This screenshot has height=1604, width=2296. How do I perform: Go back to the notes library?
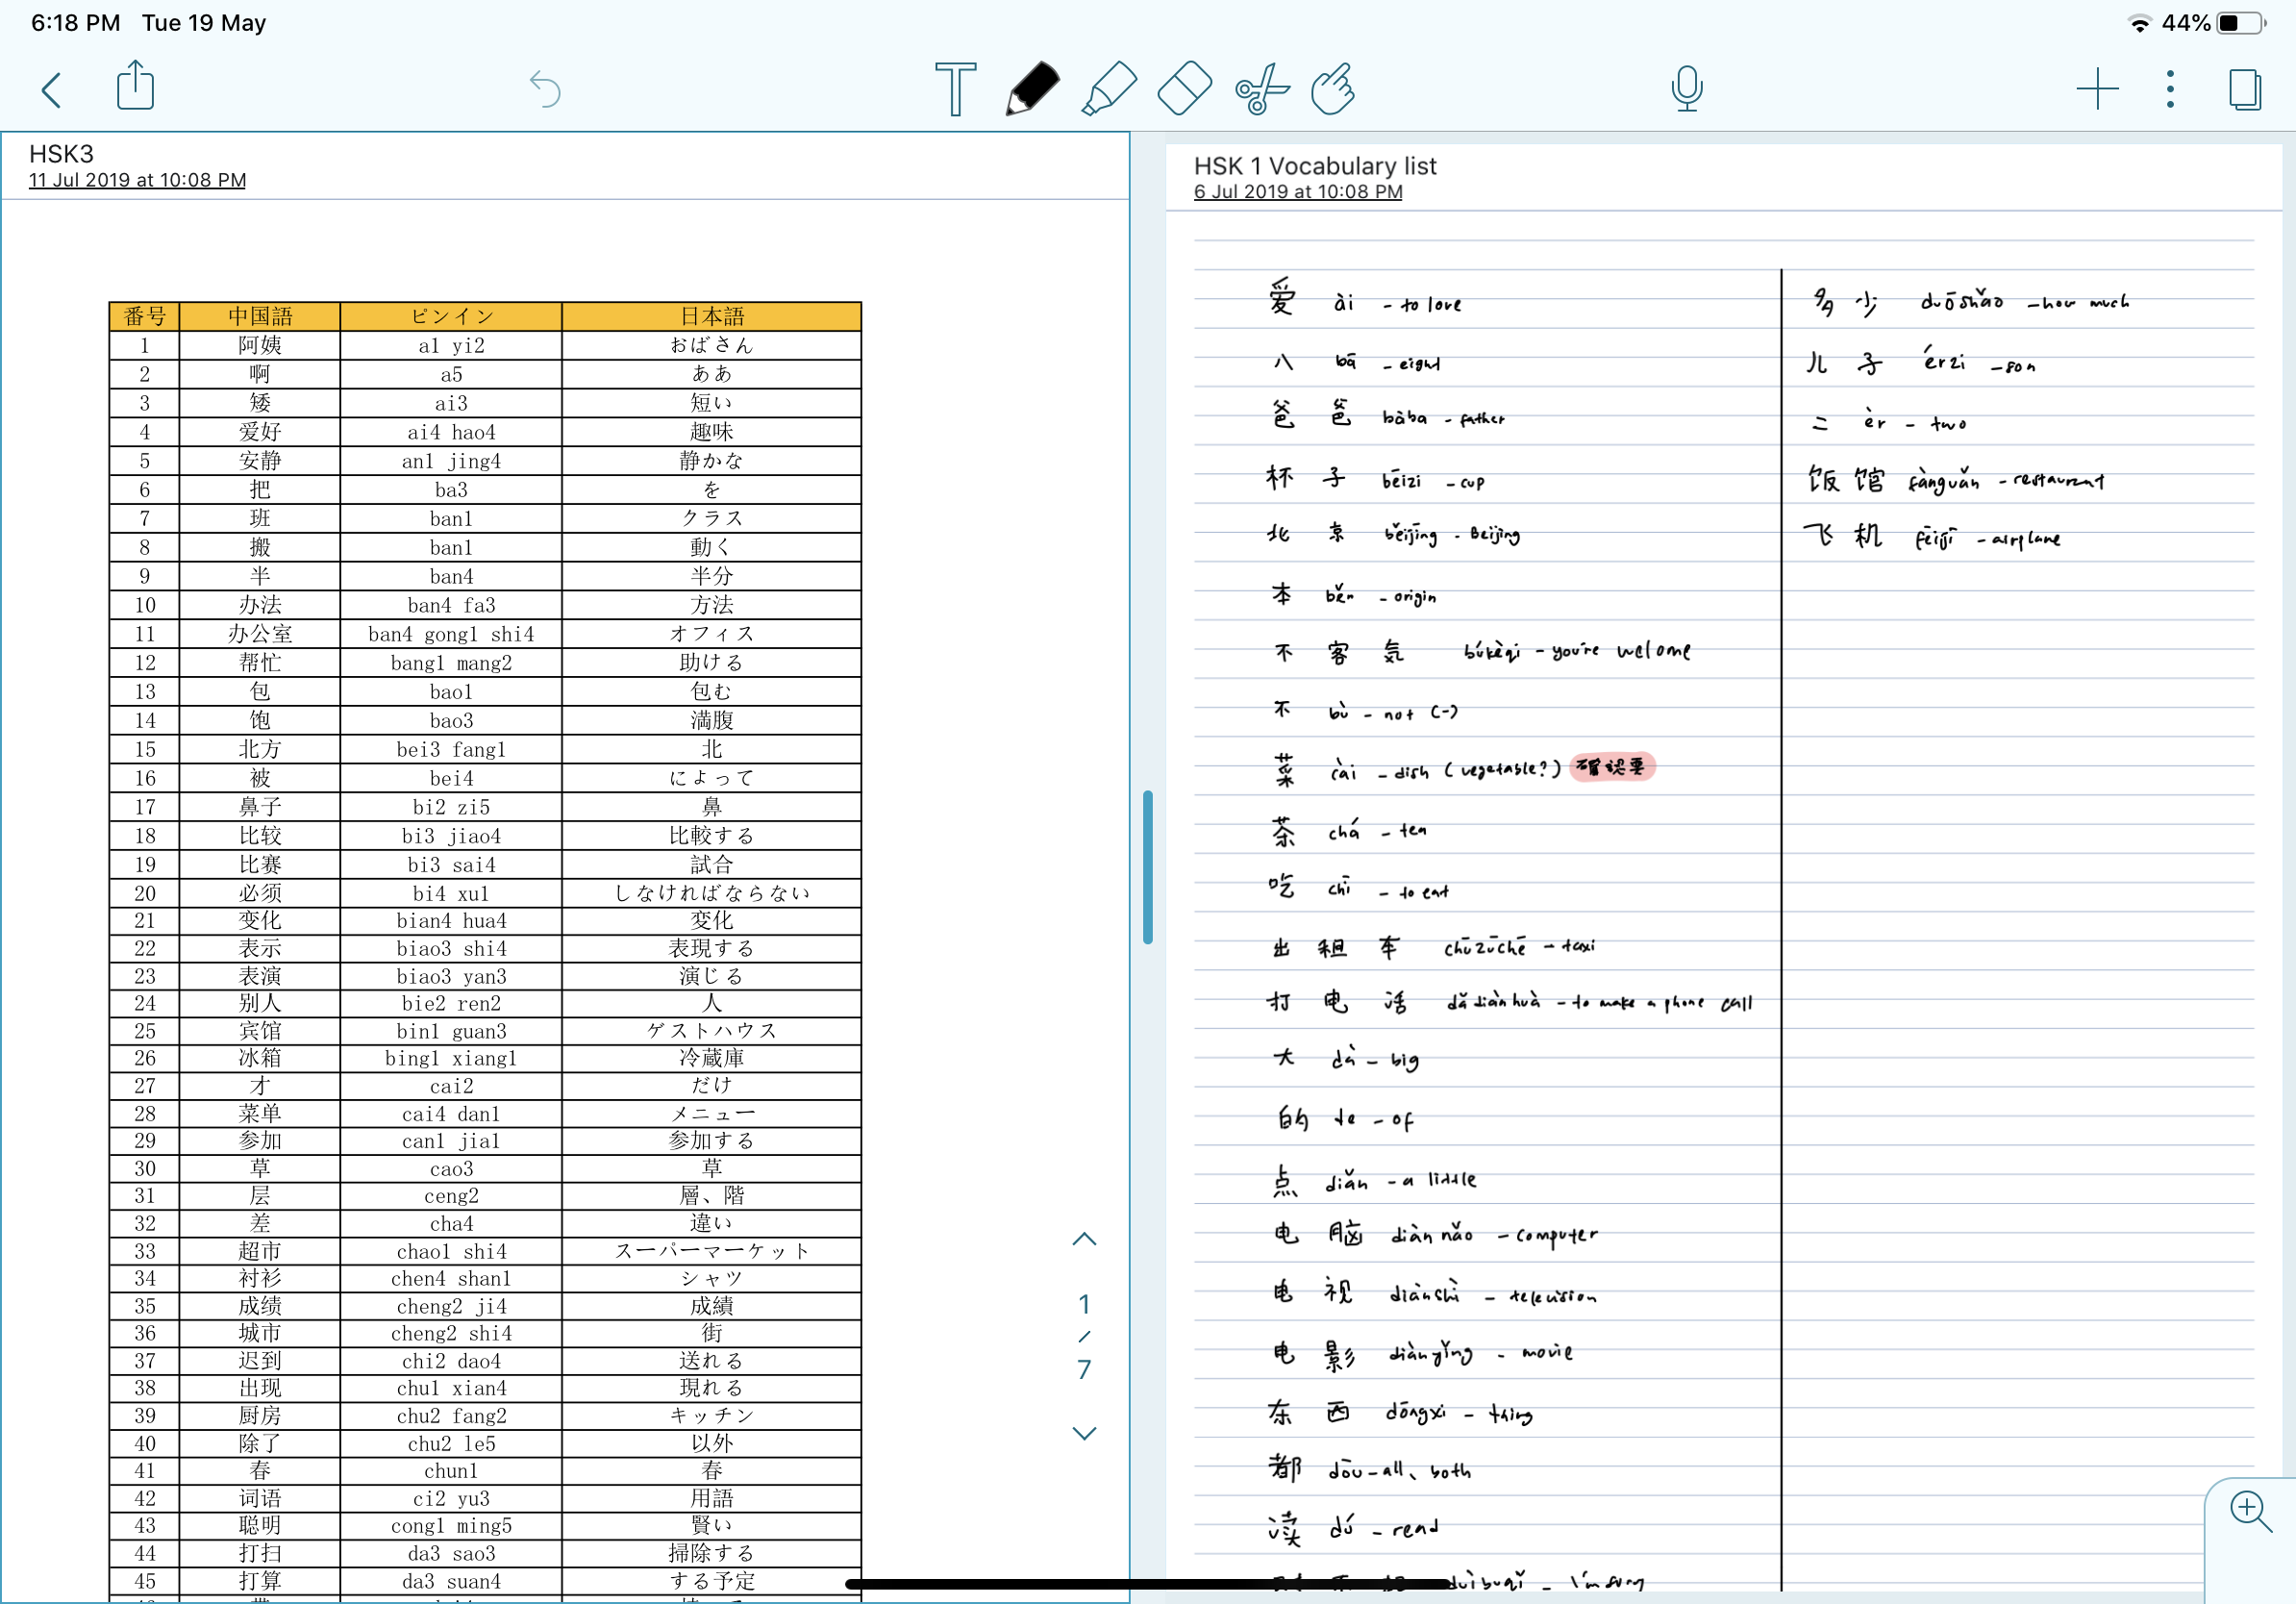(x=52, y=89)
